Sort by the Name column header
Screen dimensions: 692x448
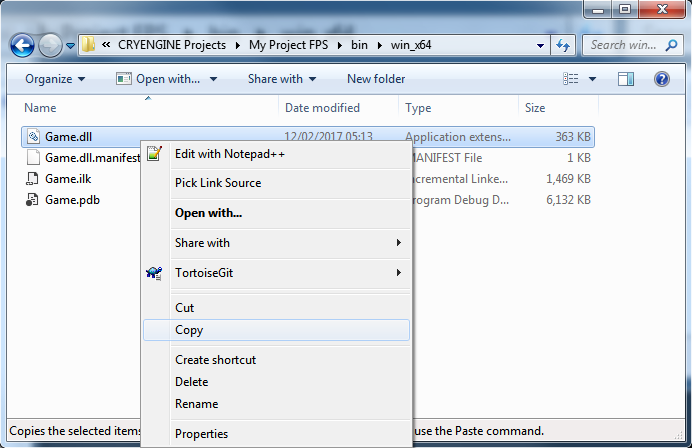tap(40, 108)
